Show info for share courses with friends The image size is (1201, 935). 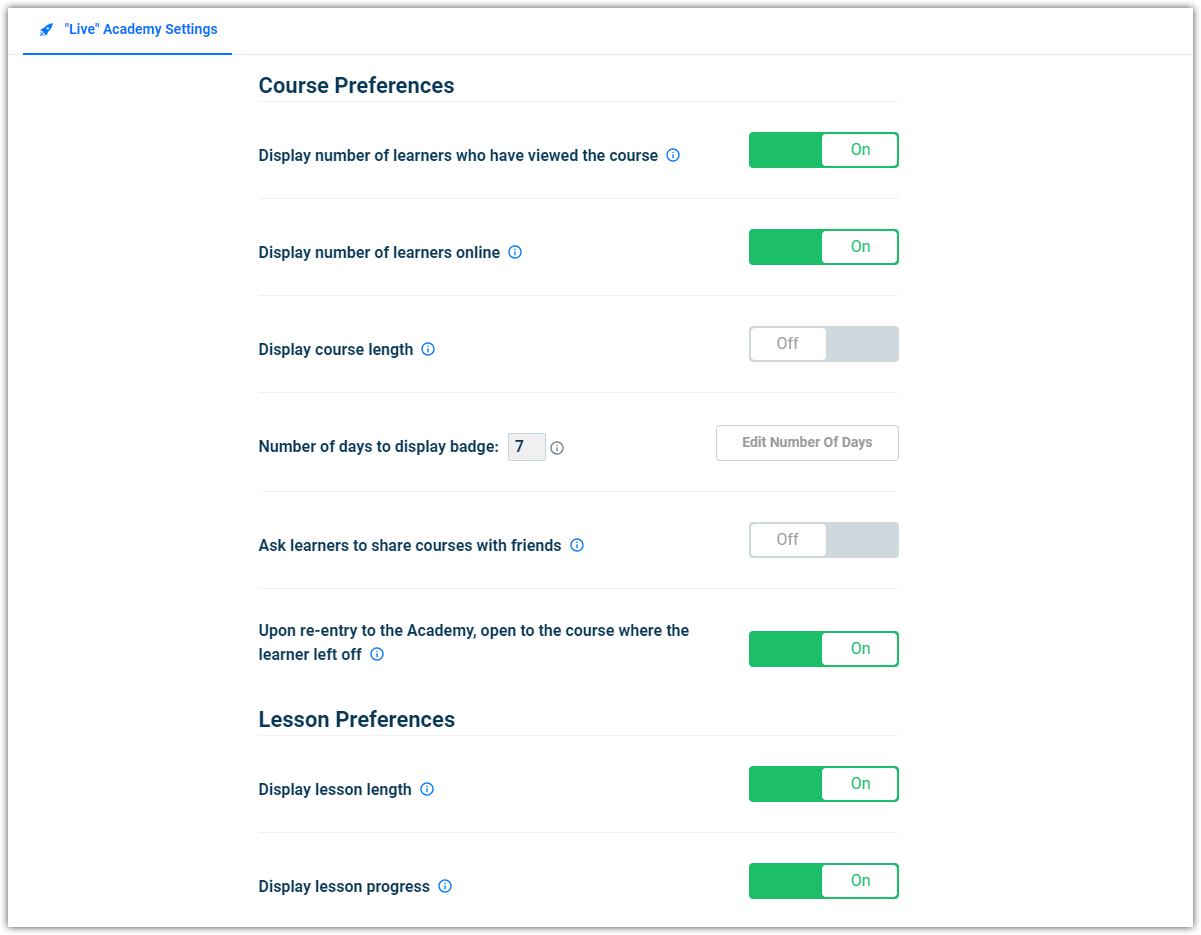click(x=577, y=545)
